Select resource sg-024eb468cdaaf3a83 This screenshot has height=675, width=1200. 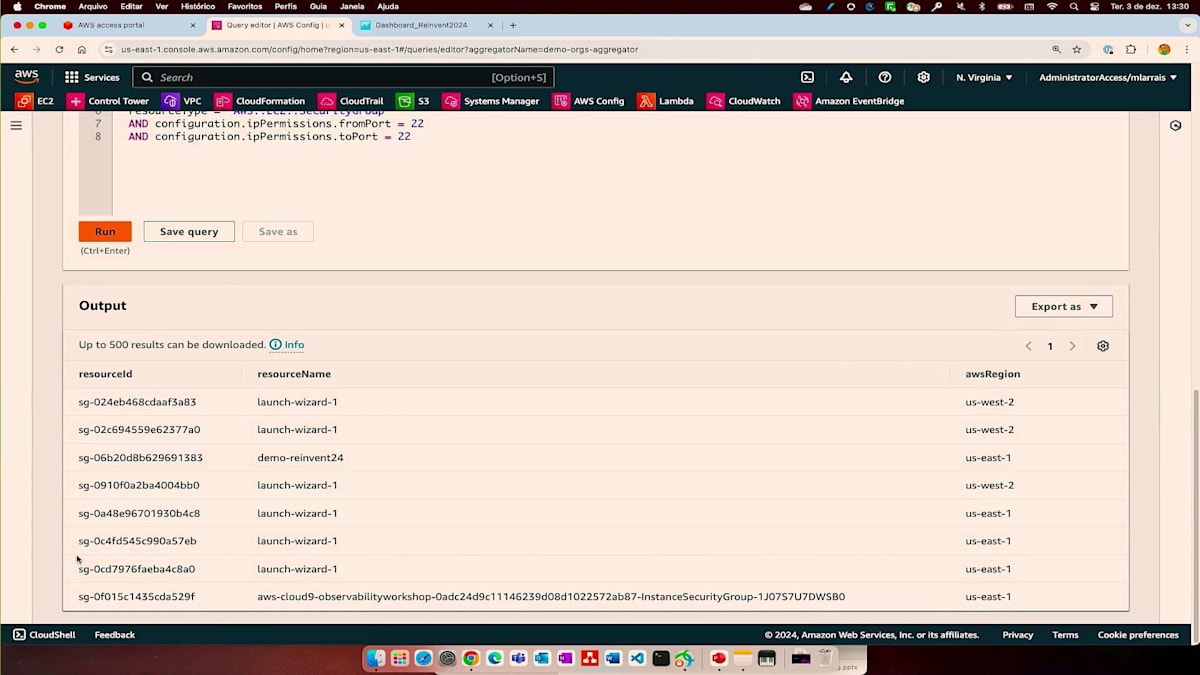[x=137, y=402]
